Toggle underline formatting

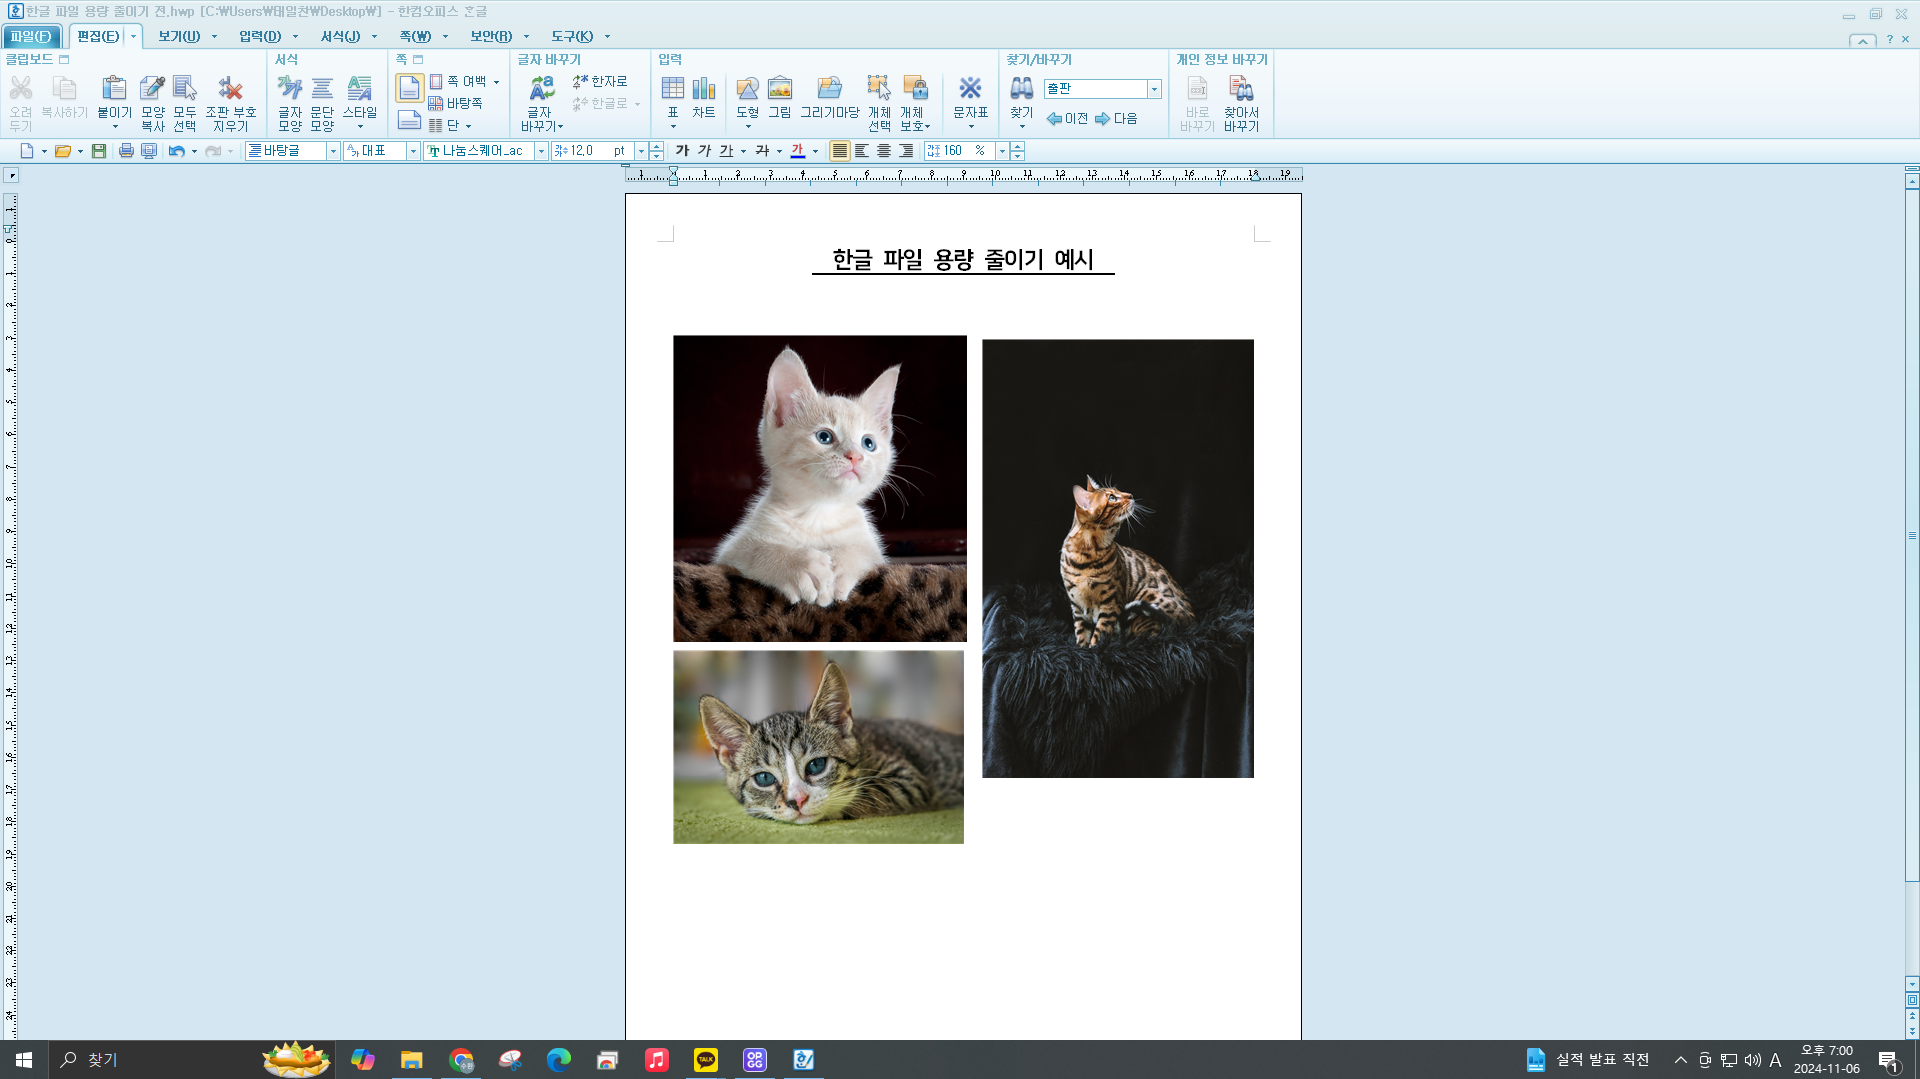(x=726, y=150)
